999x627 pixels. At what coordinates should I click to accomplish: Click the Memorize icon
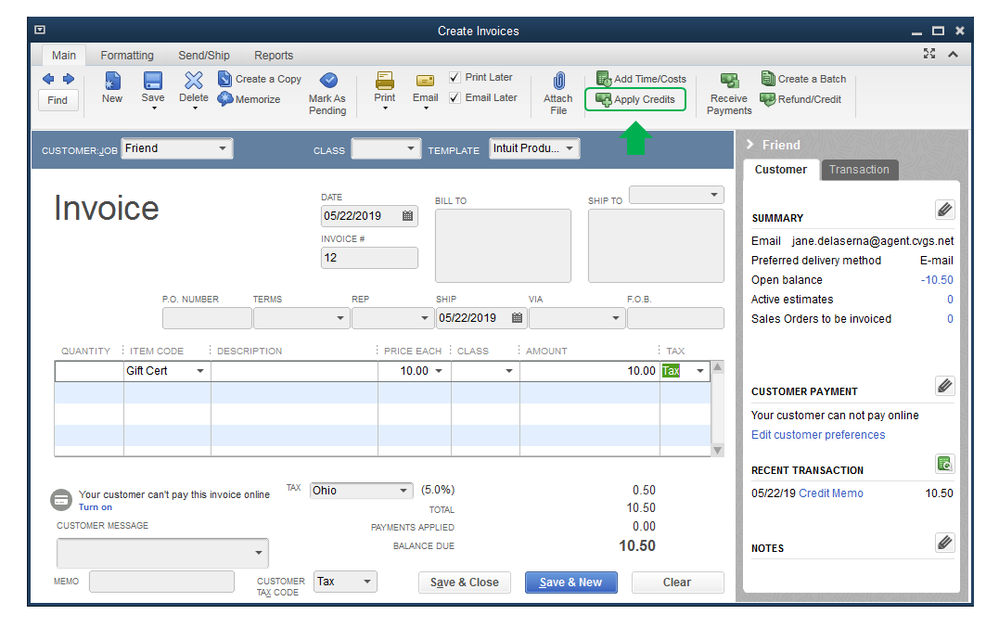tap(226, 99)
